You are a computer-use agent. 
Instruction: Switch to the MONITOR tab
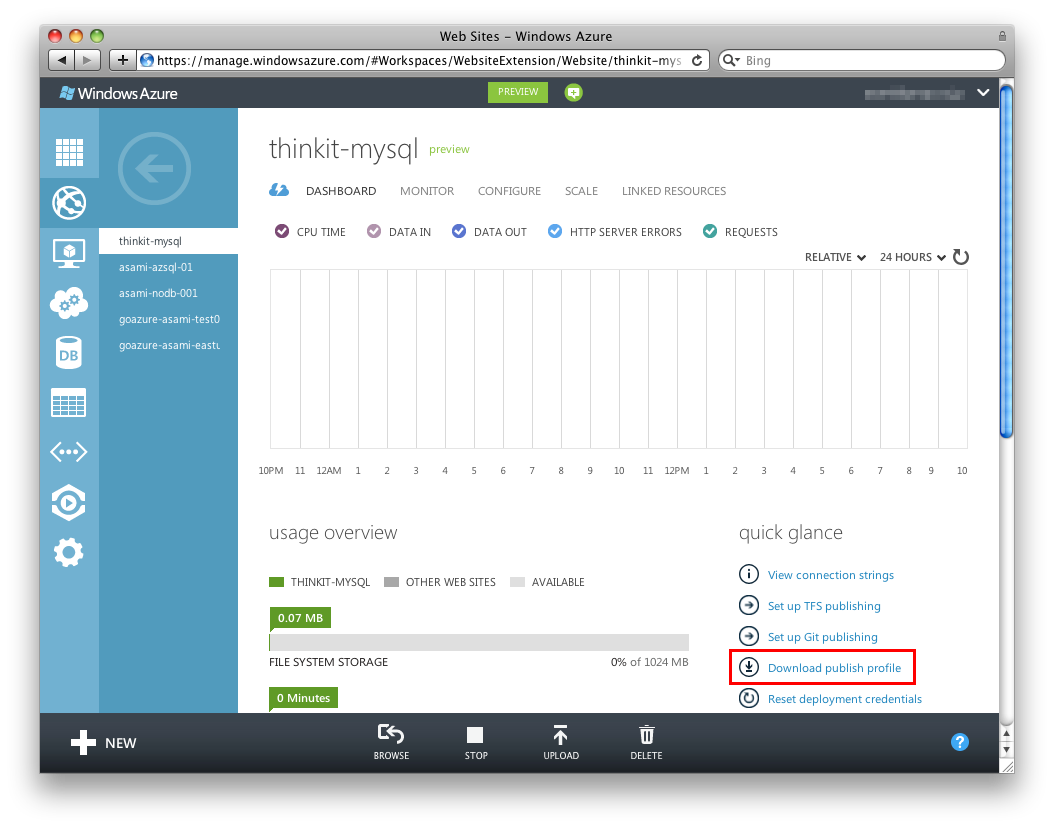pos(427,191)
